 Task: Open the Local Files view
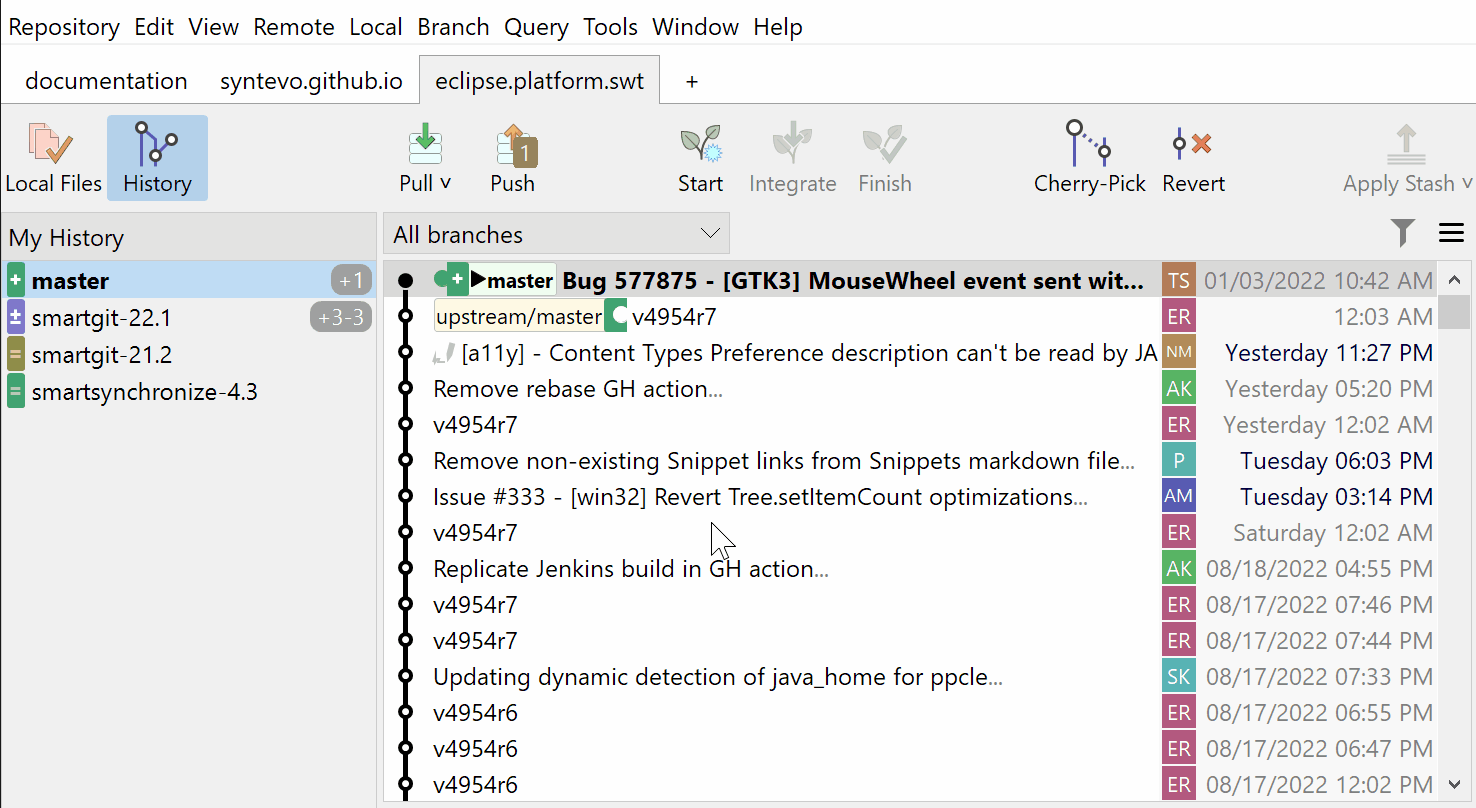[53, 158]
